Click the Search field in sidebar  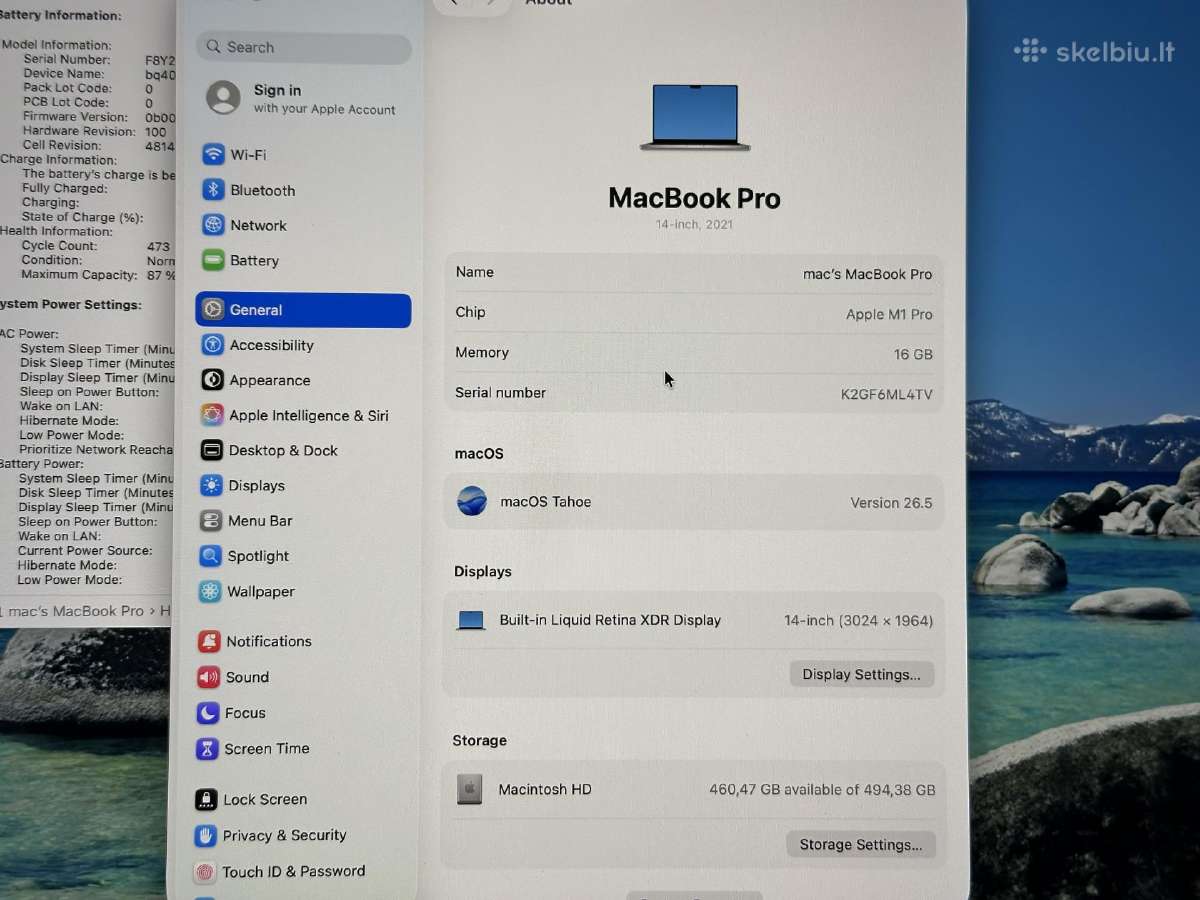tap(304, 47)
